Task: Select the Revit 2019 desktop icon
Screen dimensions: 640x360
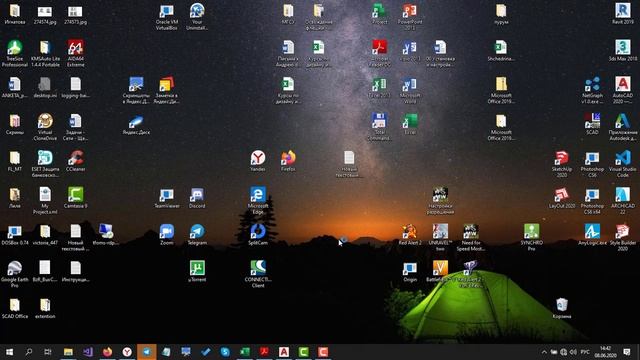Action: click(x=622, y=14)
